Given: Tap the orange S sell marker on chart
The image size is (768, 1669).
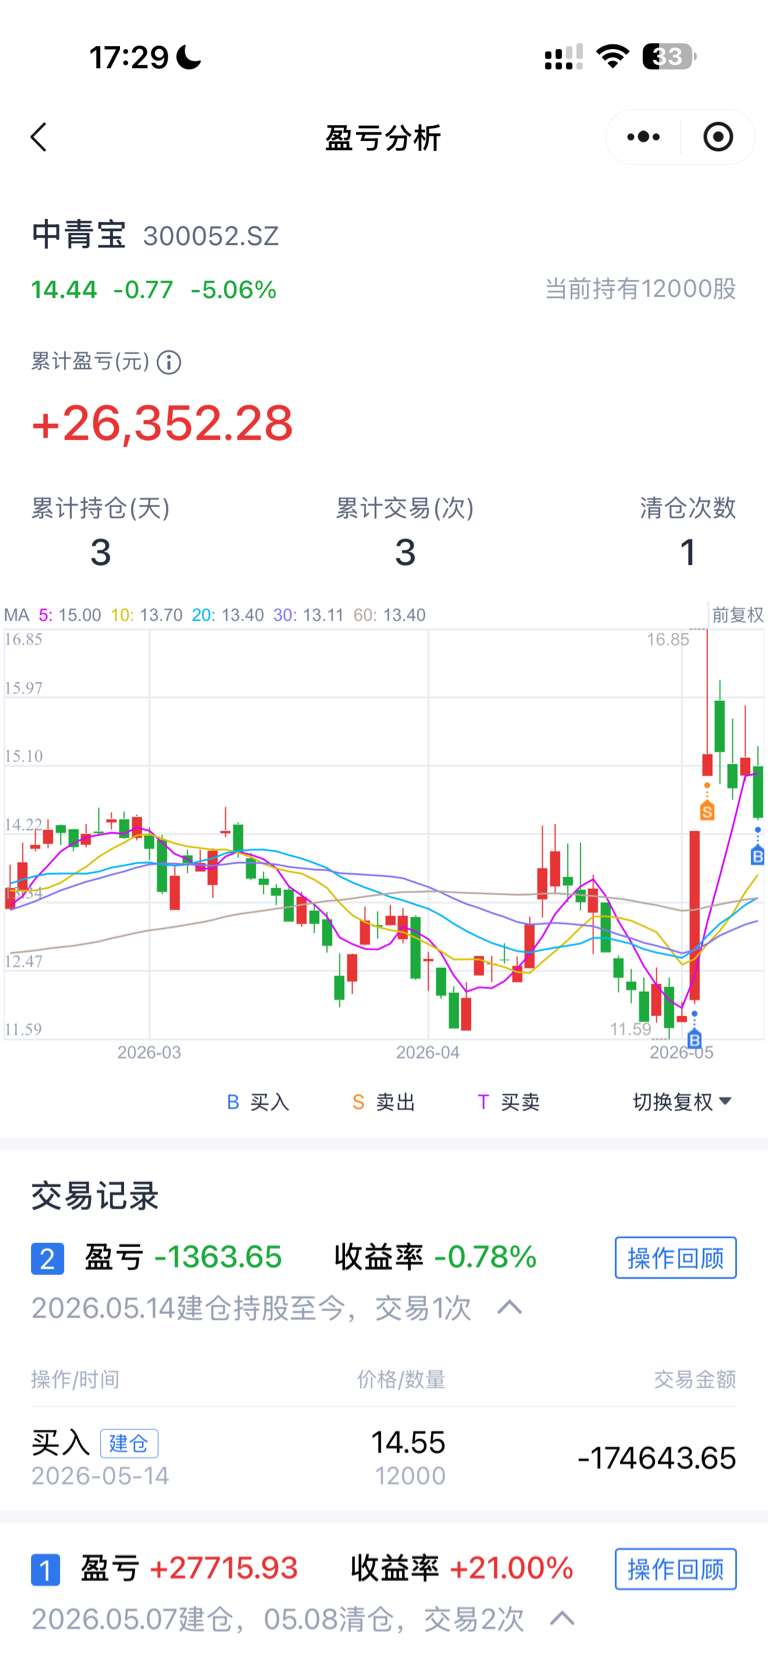Looking at the screenshot, I should (x=707, y=811).
